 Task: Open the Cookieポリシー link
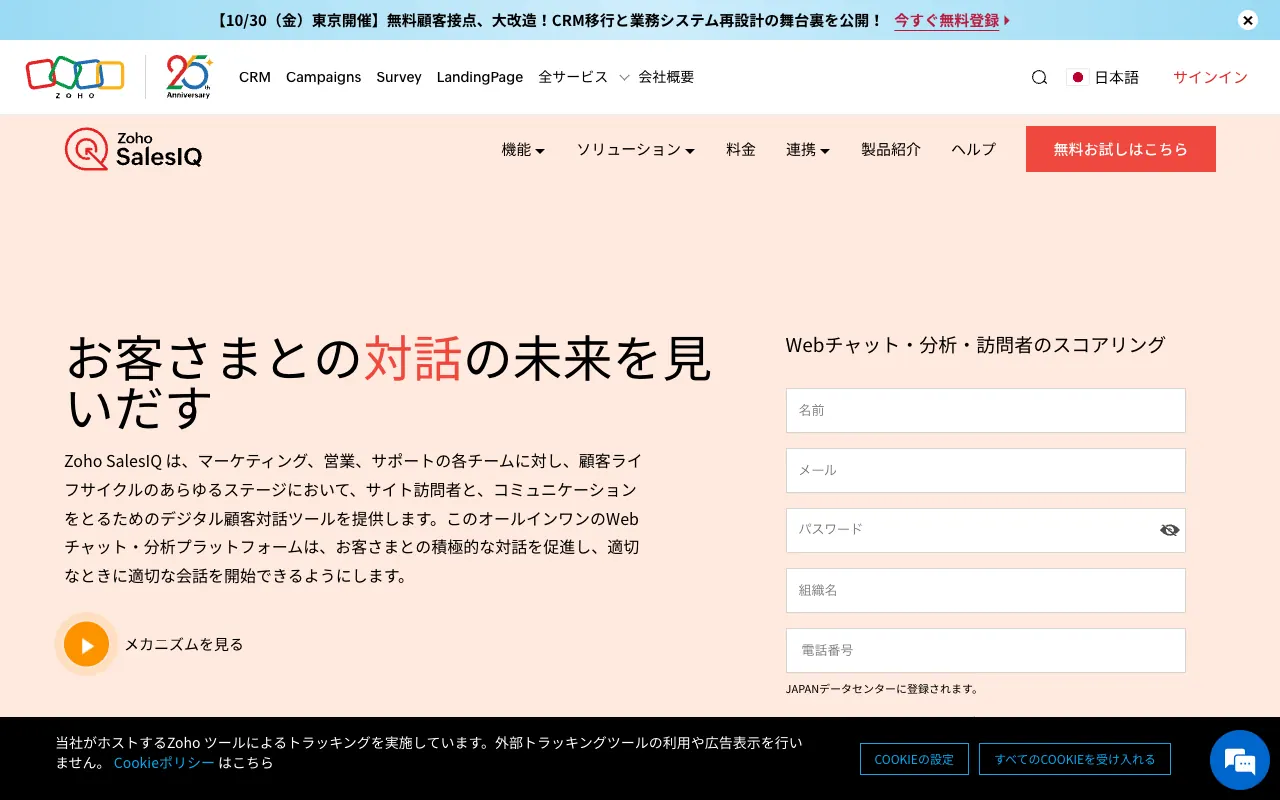pos(164,762)
